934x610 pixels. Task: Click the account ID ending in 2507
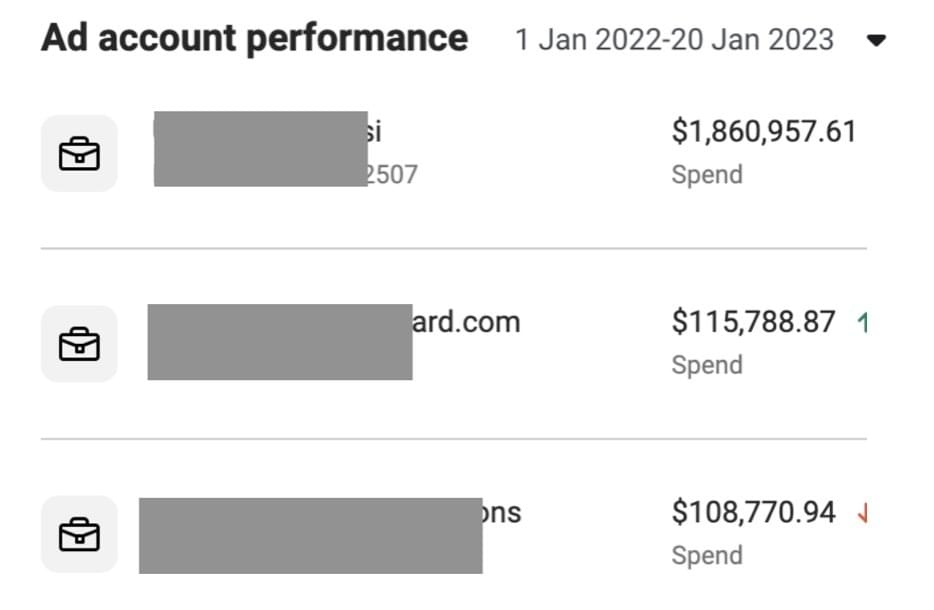click(392, 175)
